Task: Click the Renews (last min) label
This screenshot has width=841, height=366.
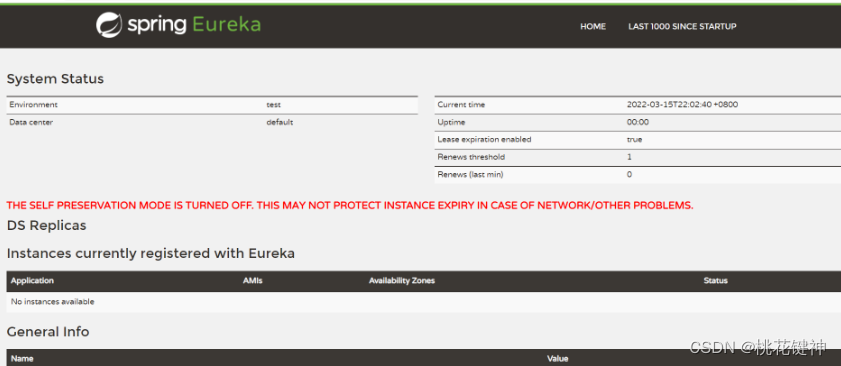Action: 470,174
